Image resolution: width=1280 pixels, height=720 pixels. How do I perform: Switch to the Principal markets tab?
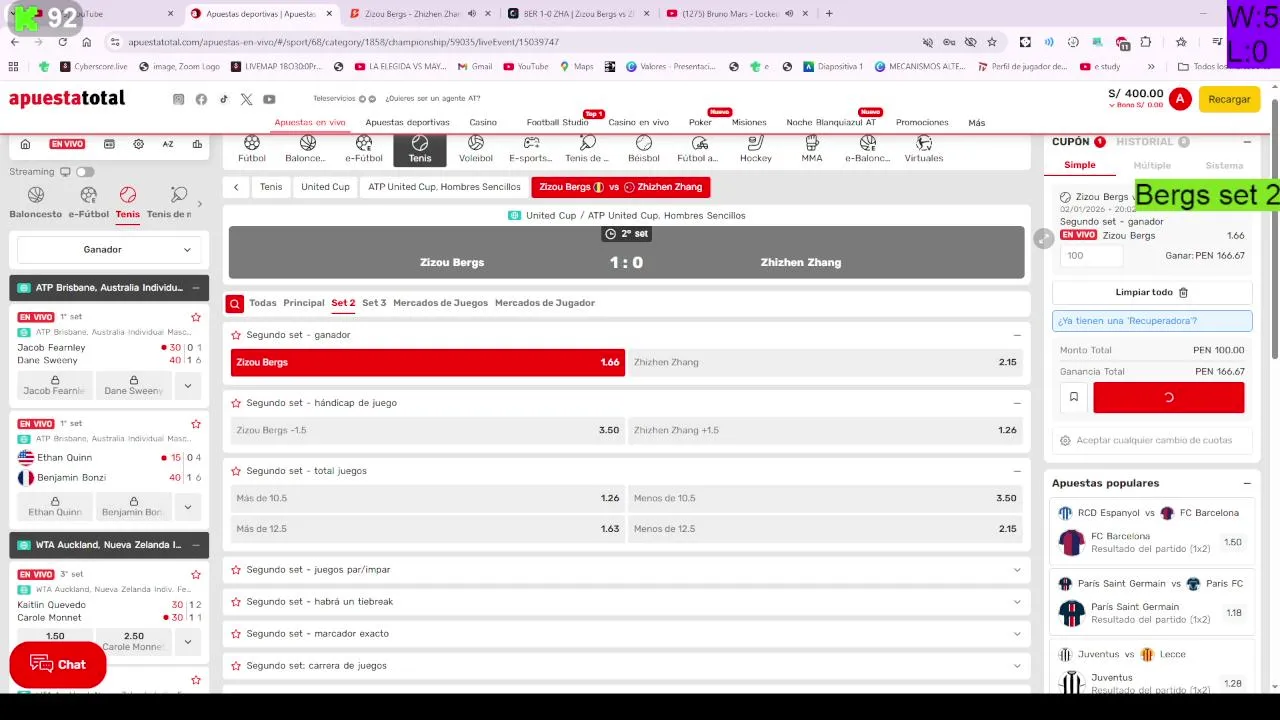pyautogui.click(x=304, y=303)
